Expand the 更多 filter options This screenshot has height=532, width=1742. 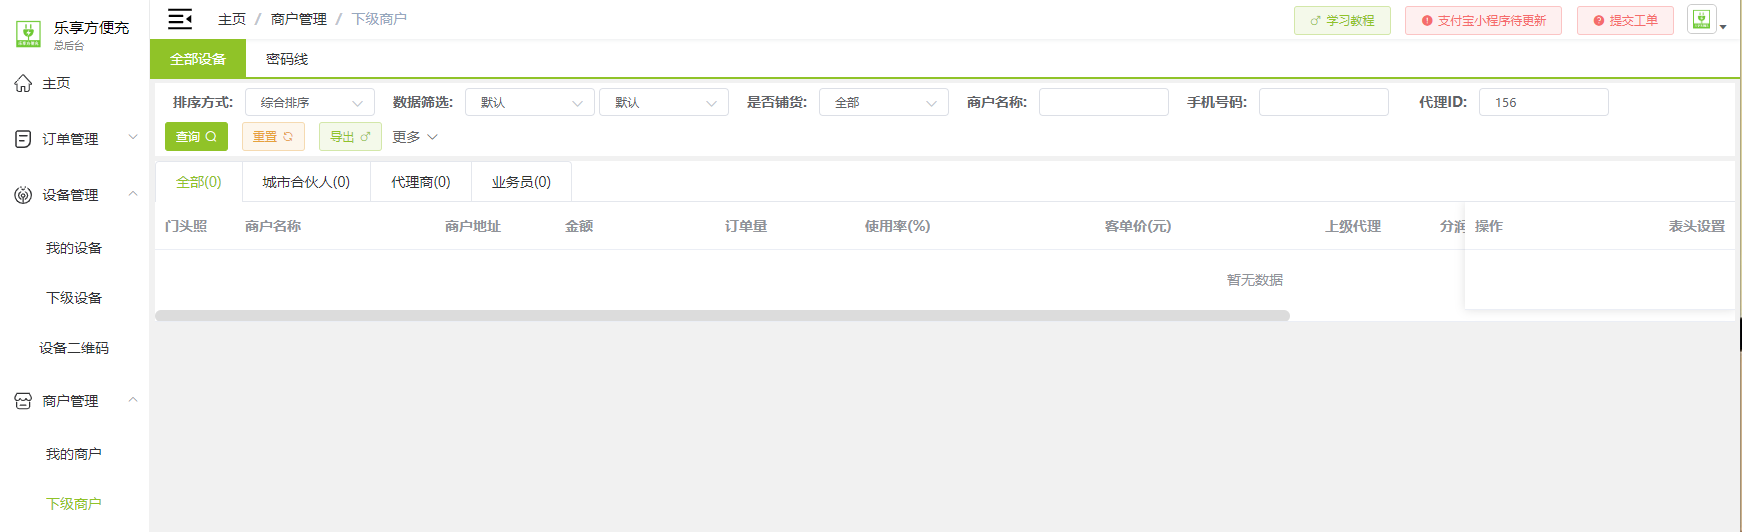tap(415, 137)
